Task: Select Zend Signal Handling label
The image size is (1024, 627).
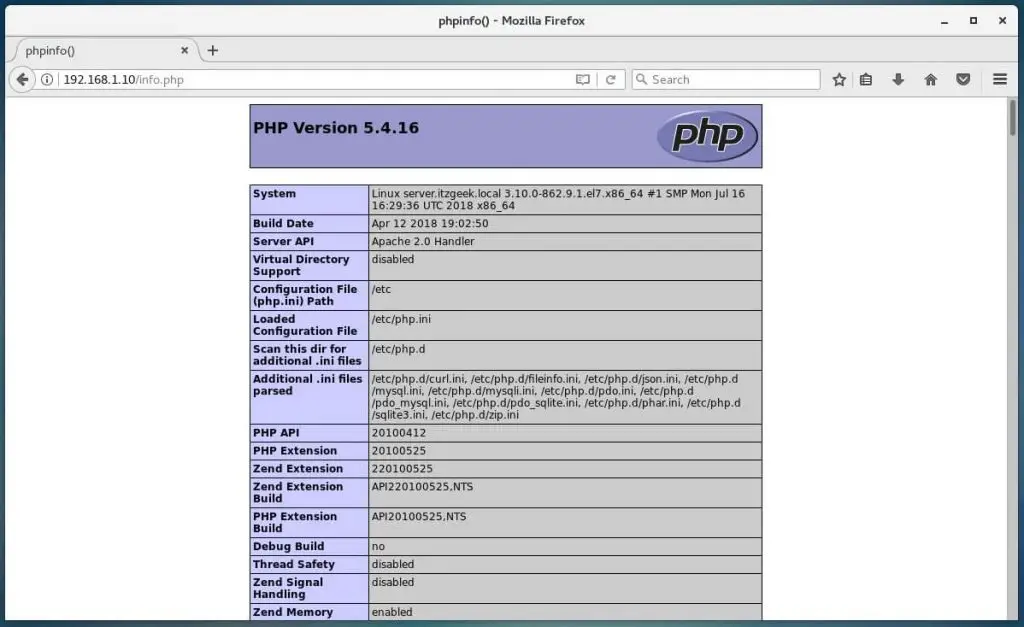Action: click(288, 588)
